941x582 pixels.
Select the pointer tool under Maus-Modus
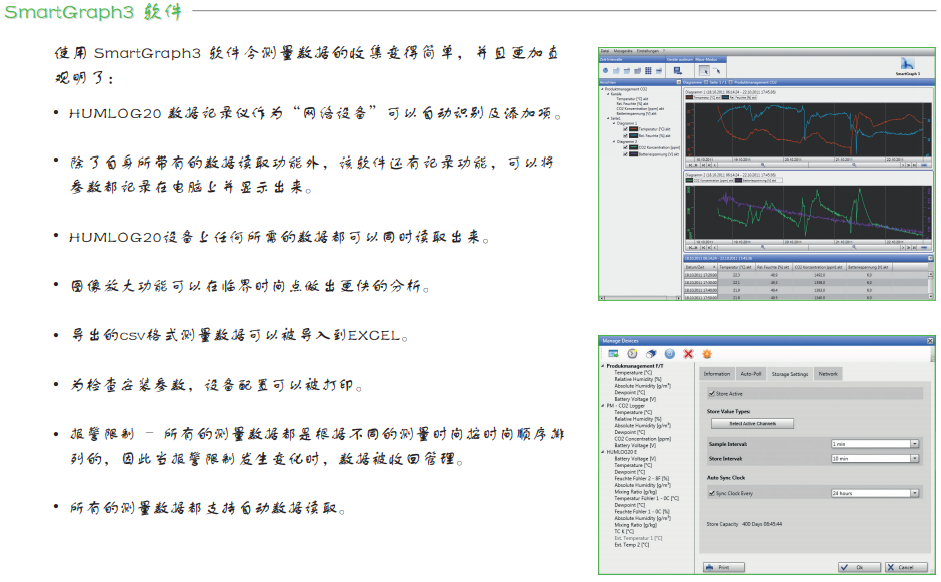pyautogui.click(x=703, y=71)
